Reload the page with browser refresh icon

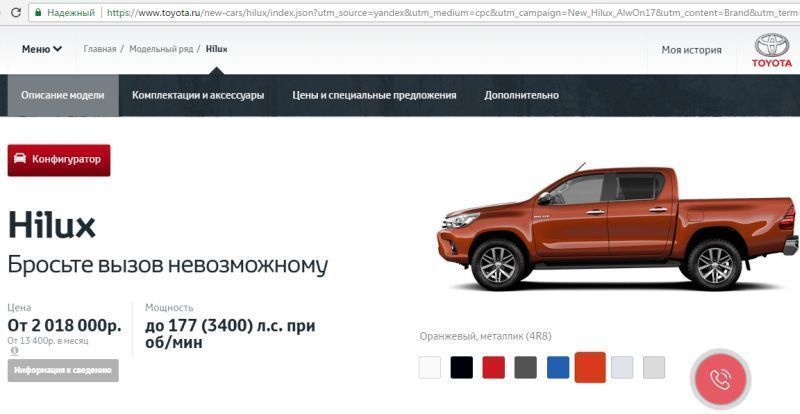pyautogui.click(x=16, y=12)
